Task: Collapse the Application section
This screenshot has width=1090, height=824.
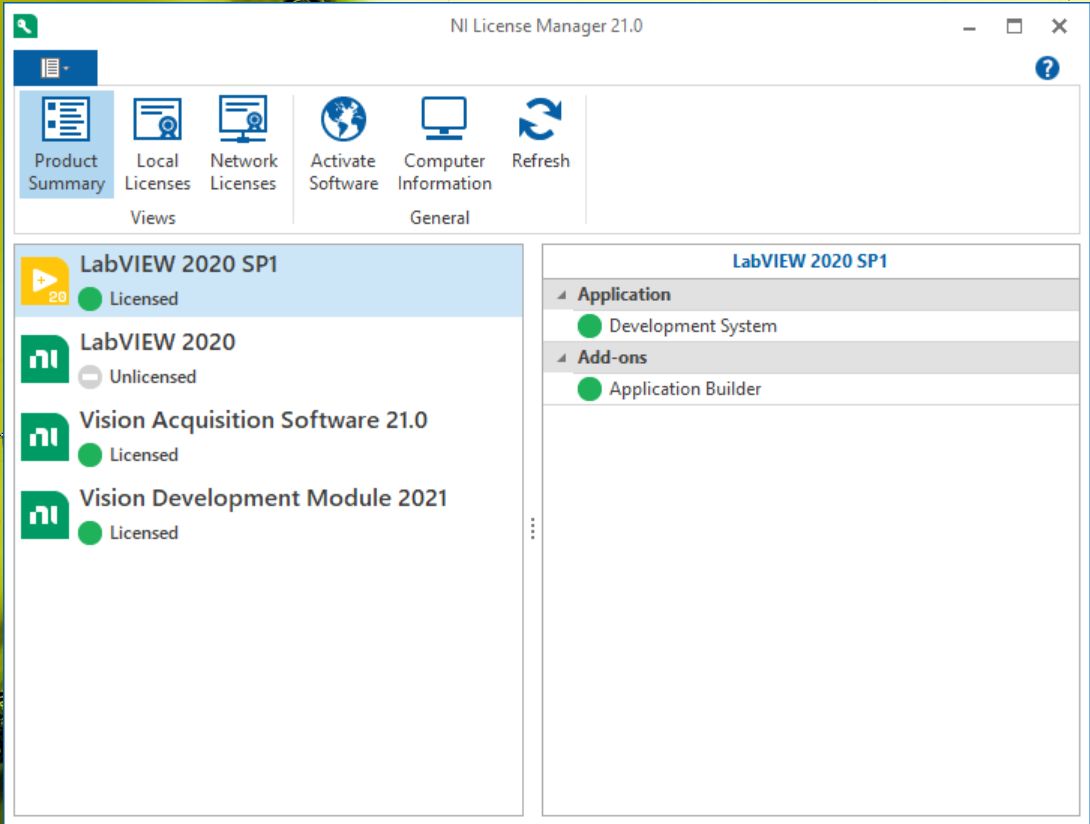Action: (x=562, y=295)
